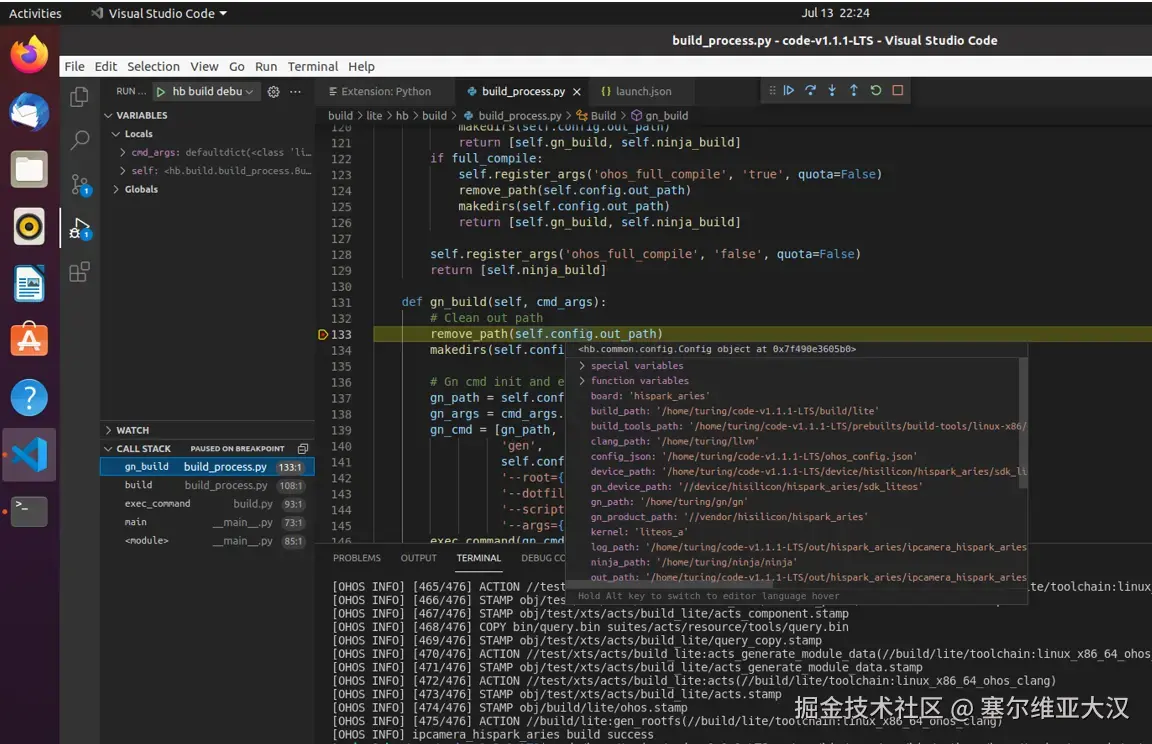1152x744 pixels.
Task: Click the Step Into arrow icon
Action: coord(832,91)
